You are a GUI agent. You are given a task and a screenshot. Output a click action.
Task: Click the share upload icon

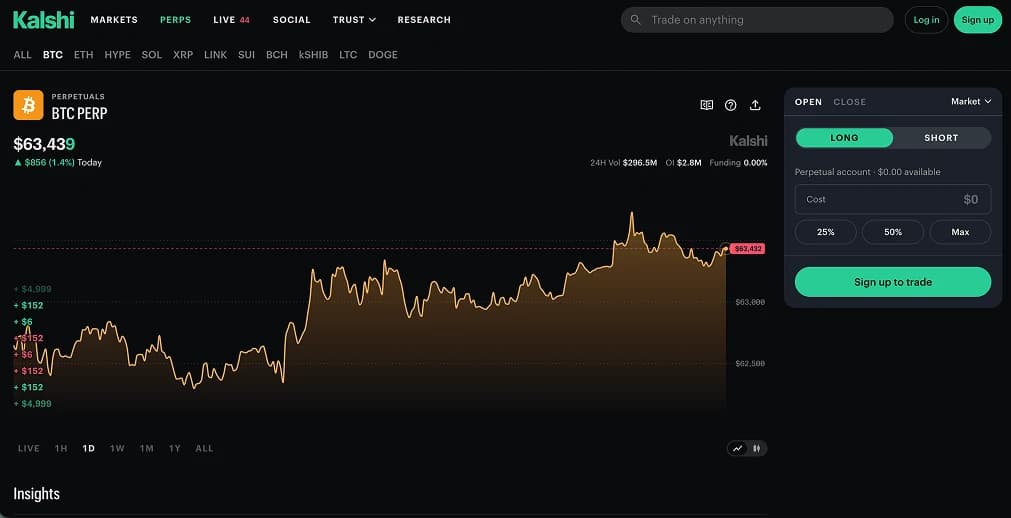click(x=755, y=105)
